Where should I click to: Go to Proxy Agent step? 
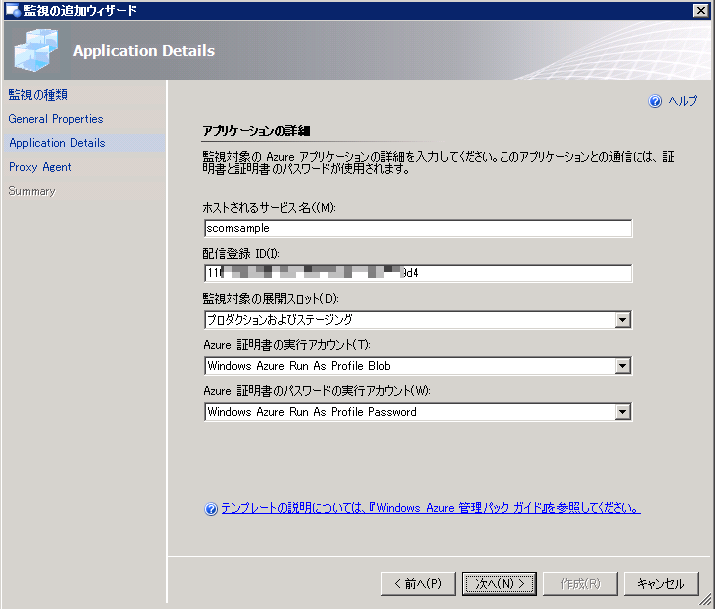pyautogui.click(x=40, y=167)
